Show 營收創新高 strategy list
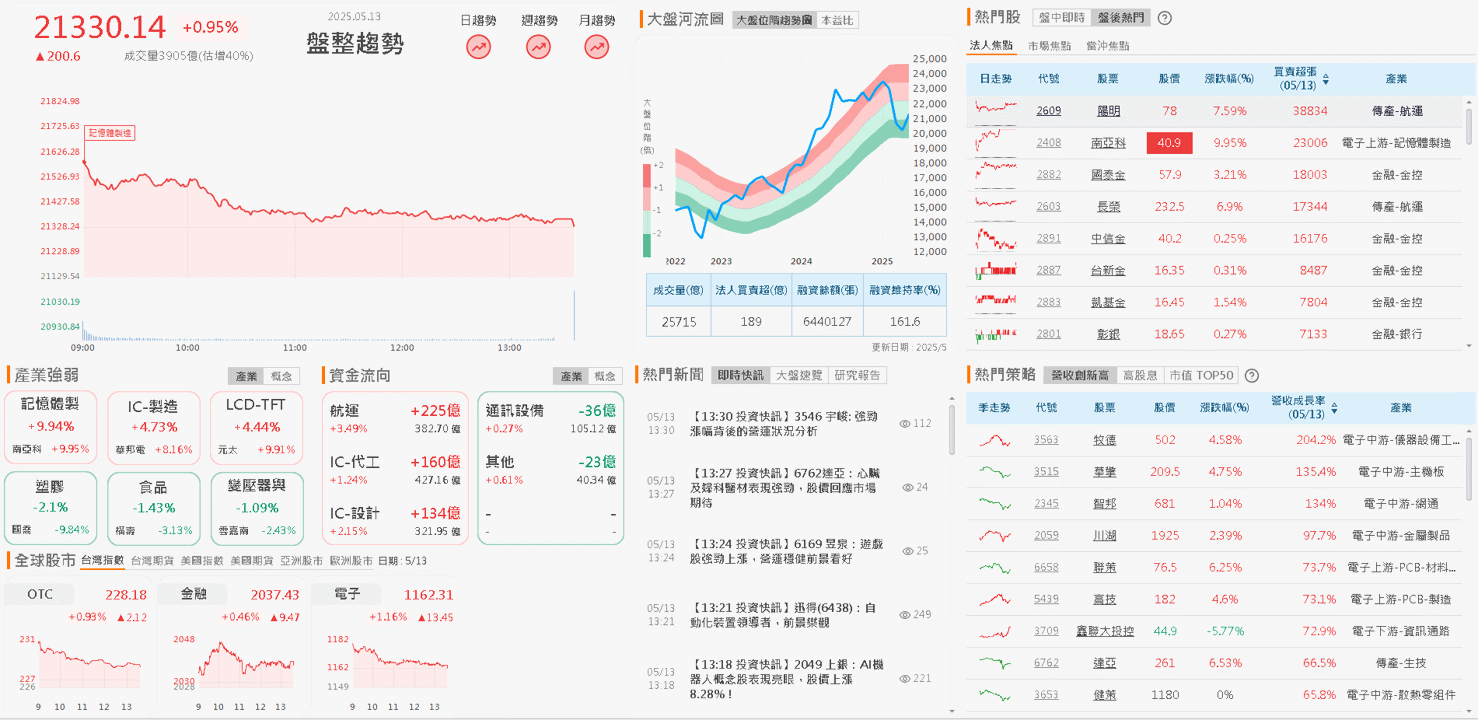Viewport: 1478px width, 720px height. [x=1080, y=376]
